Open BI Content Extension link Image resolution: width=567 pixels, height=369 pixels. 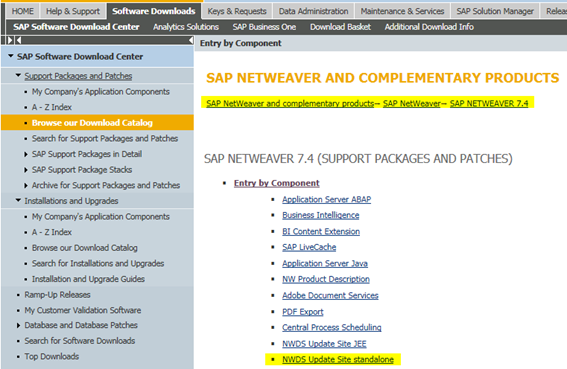tap(321, 232)
